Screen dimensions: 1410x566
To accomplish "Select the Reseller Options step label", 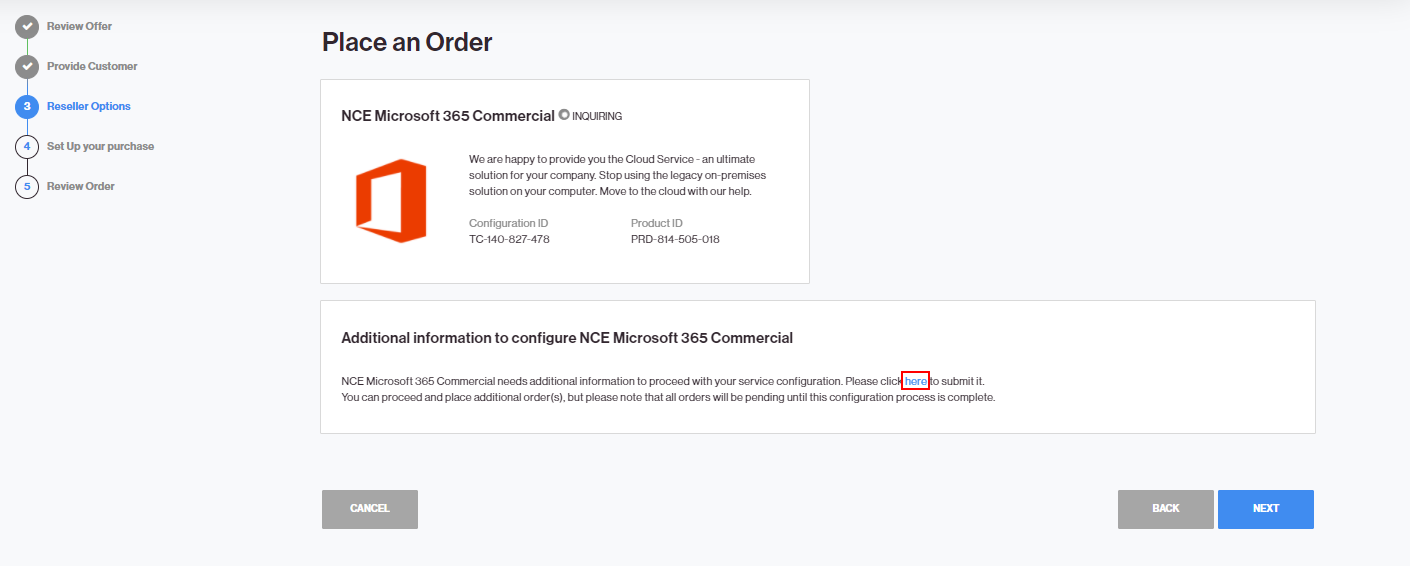I will (88, 106).
